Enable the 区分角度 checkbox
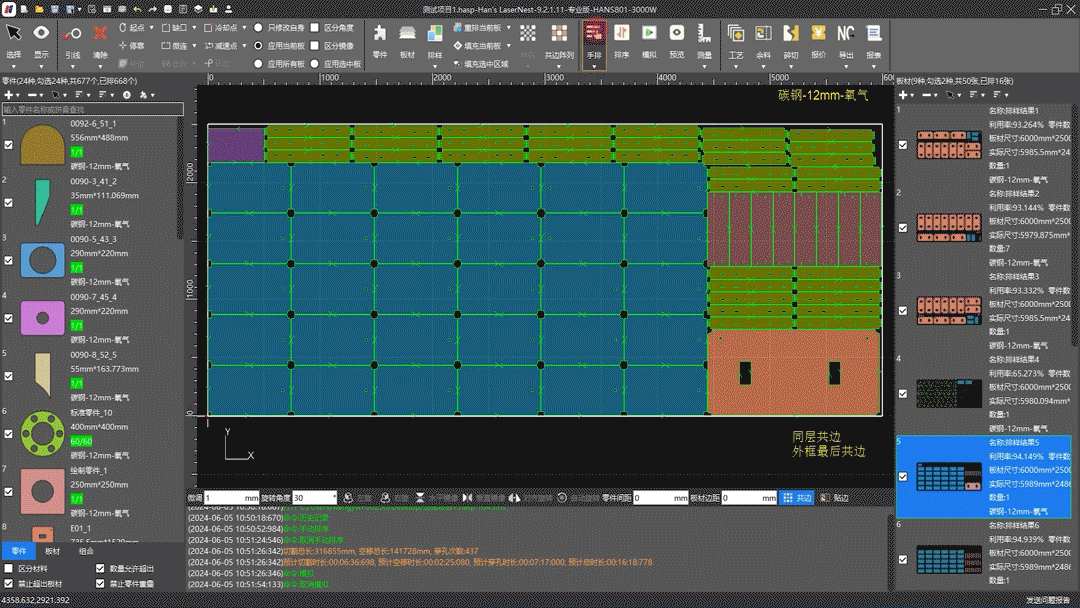The height and width of the screenshot is (608, 1080). [x=315, y=28]
